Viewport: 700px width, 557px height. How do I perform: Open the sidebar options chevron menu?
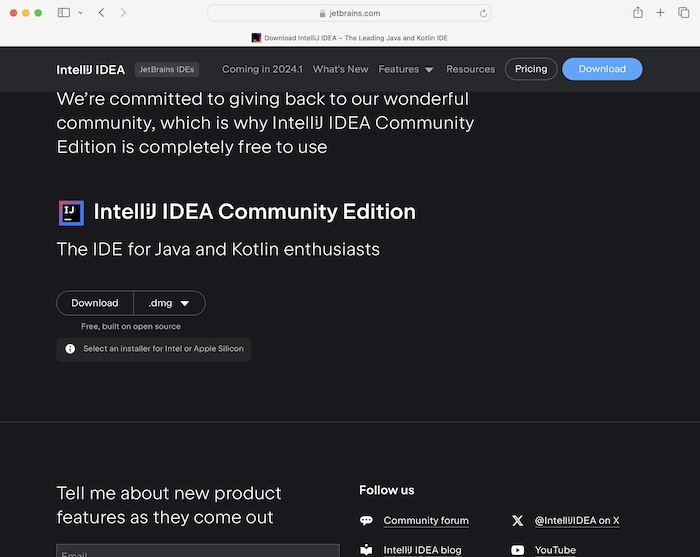(x=80, y=13)
